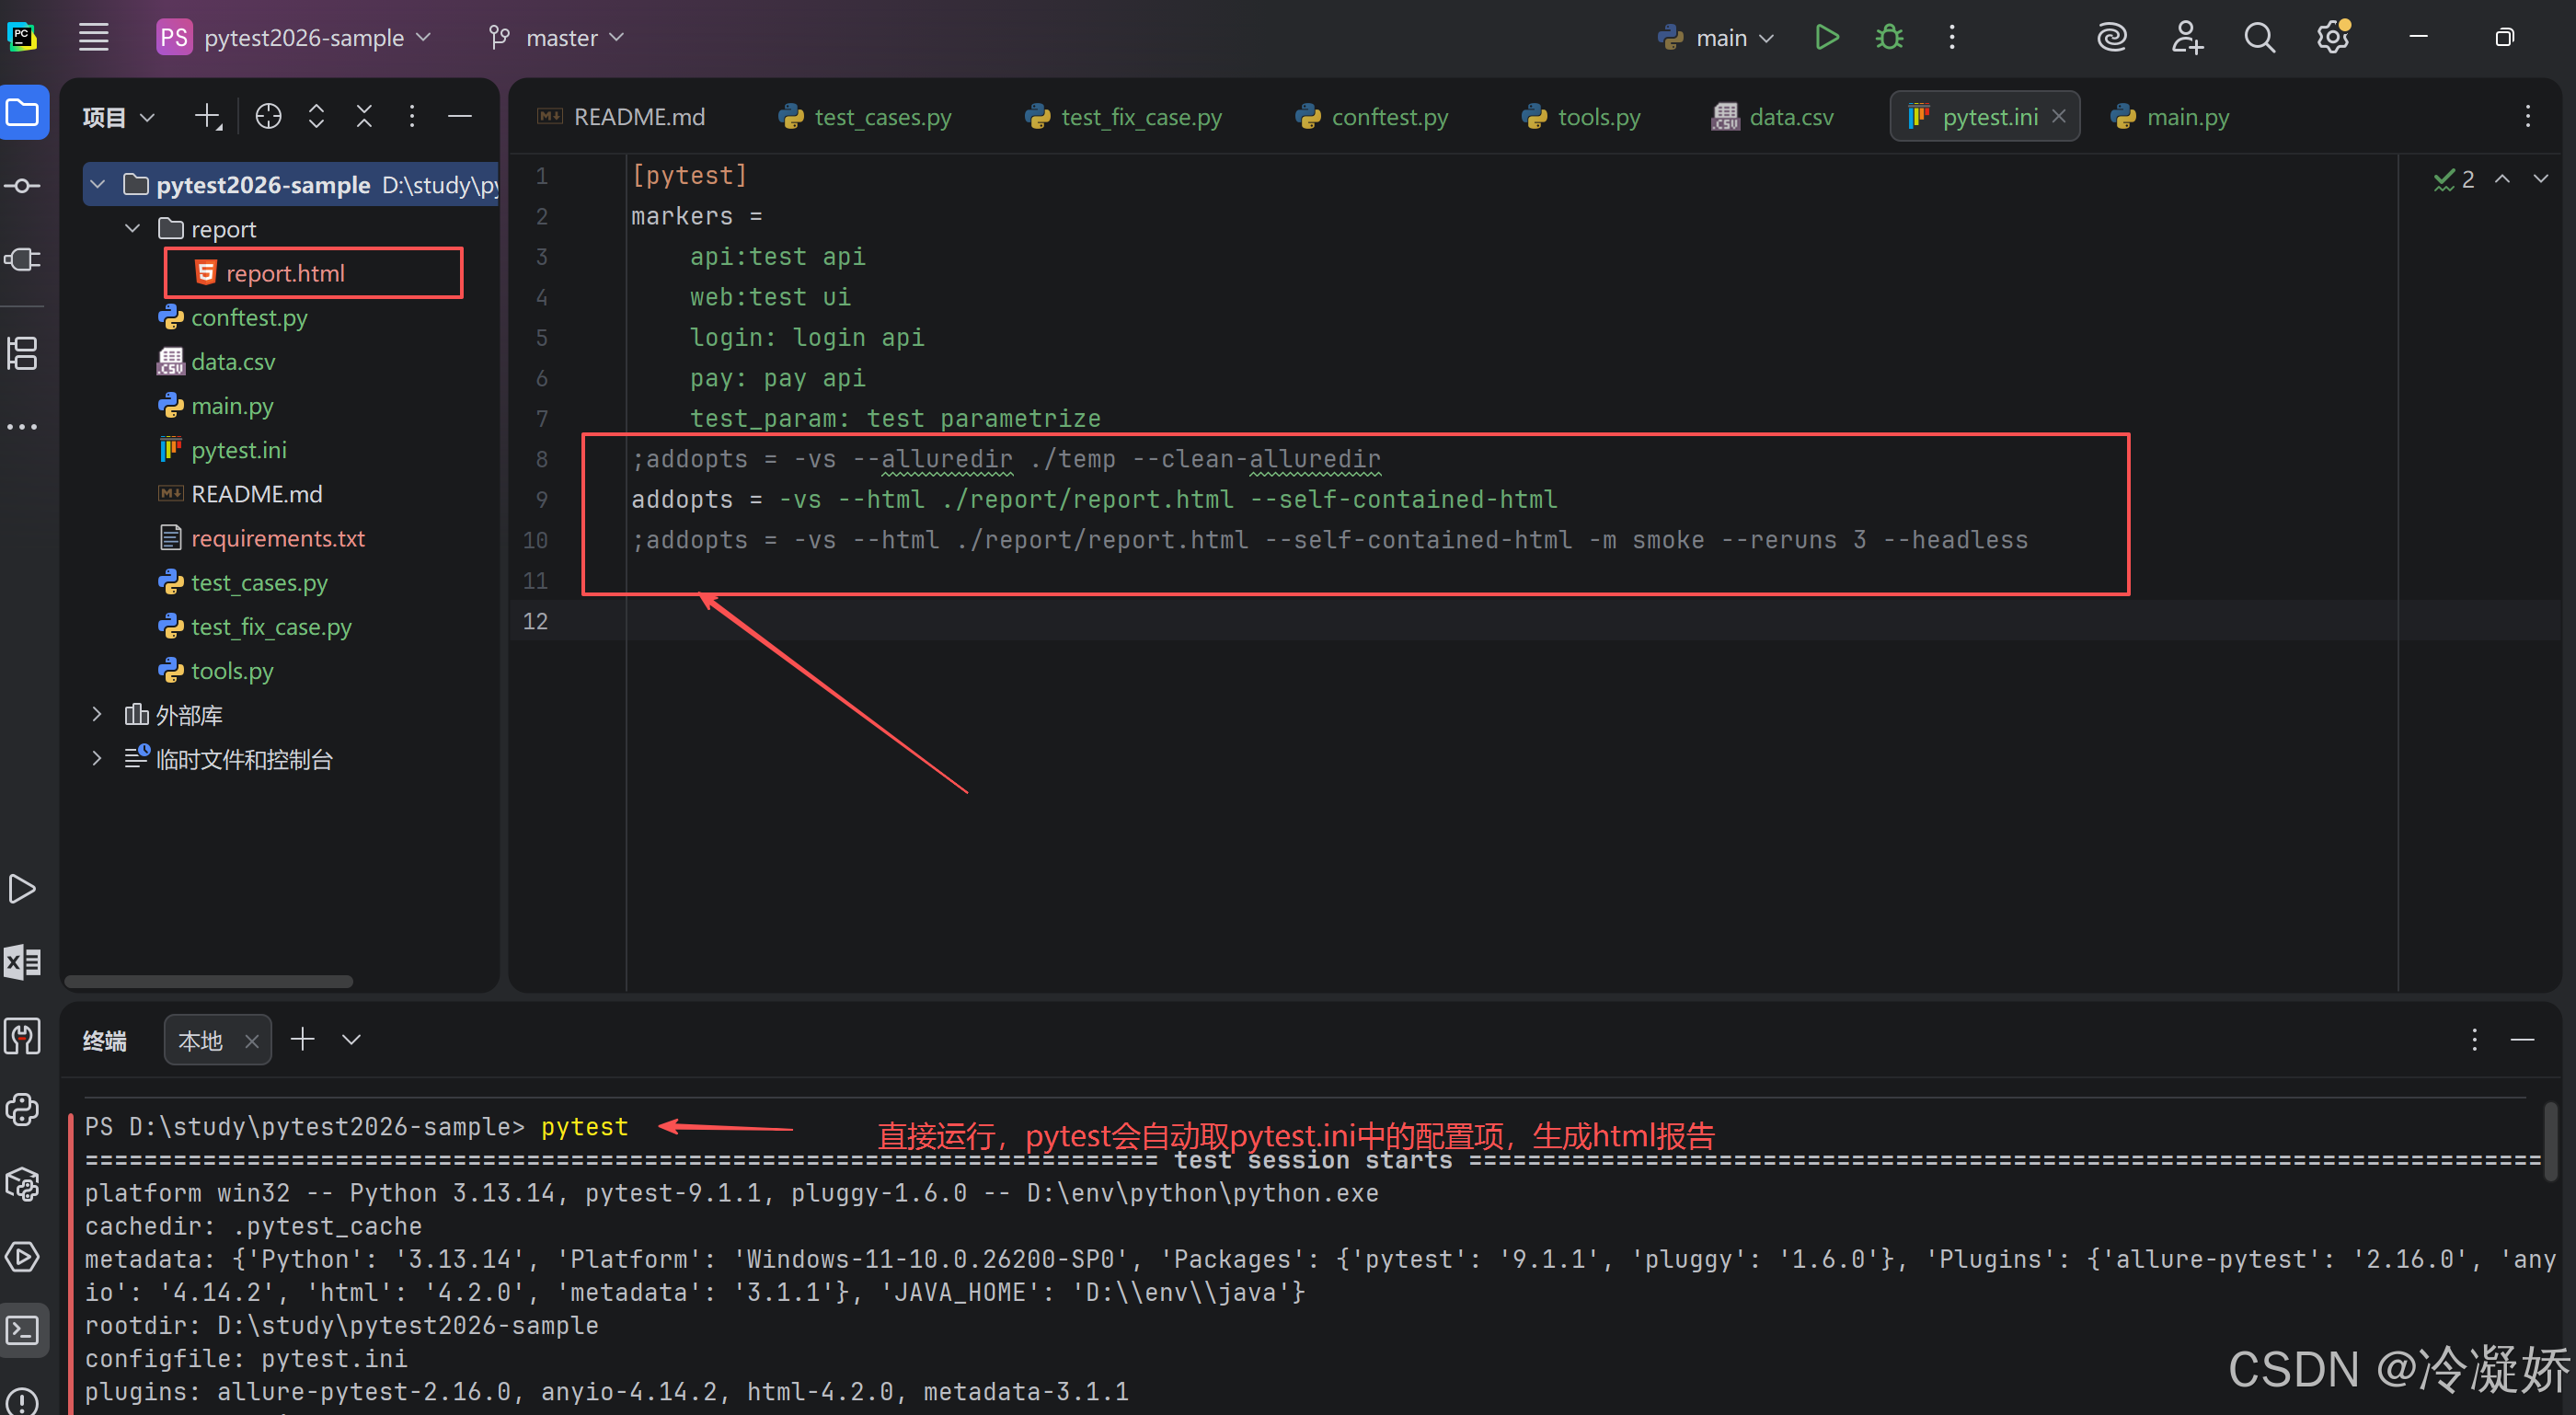Viewport: 2576px width, 1415px height.
Task: Open Search Everywhere magnifier
Action: [2259, 38]
